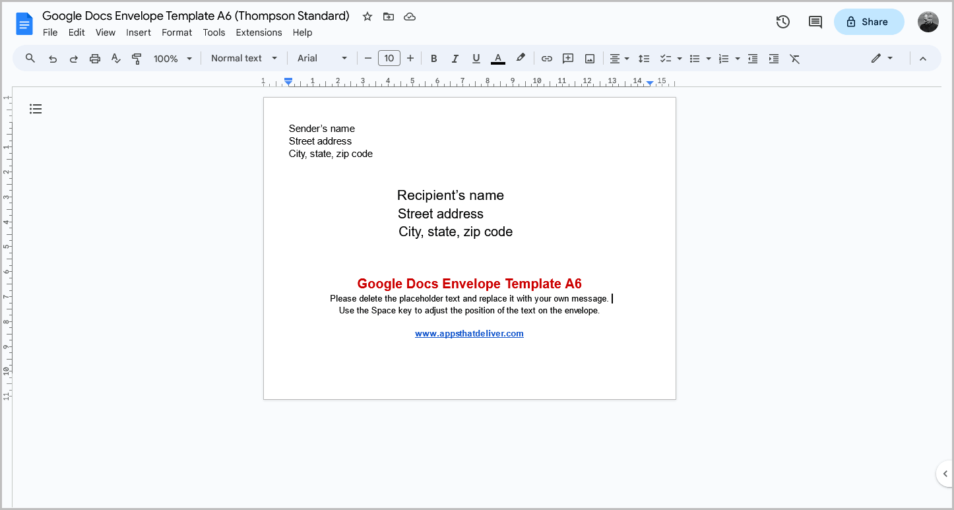
Task: Click the font size field
Action: tap(389, 58)
